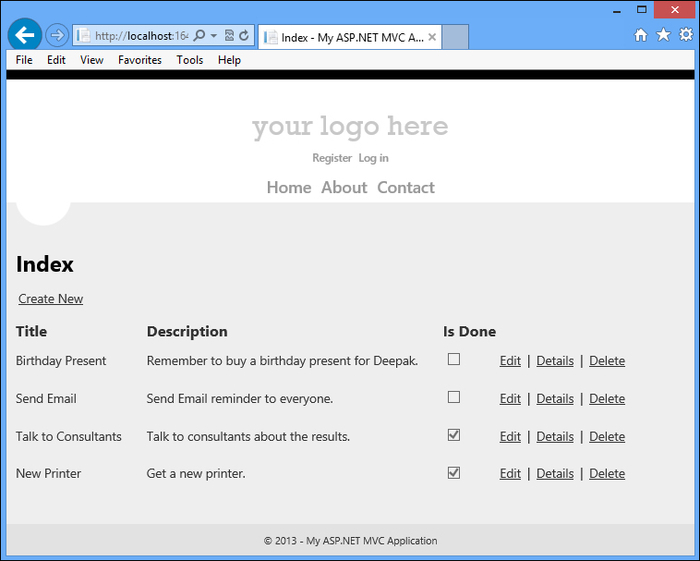The height and width of the screenshot is (561, 700).
Task: Close the Index - My ASP.NET MVC tab
Action: point(432,37)
